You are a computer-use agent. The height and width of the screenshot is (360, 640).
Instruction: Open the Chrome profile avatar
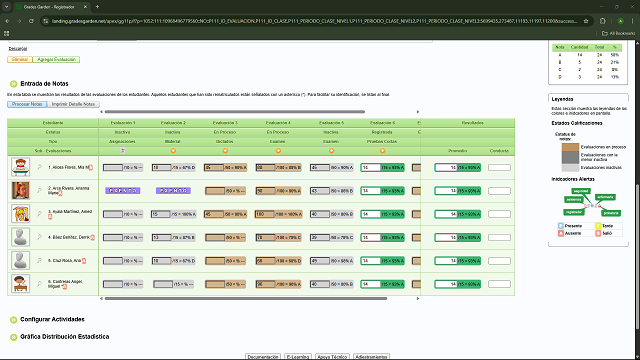click(620, 21)
